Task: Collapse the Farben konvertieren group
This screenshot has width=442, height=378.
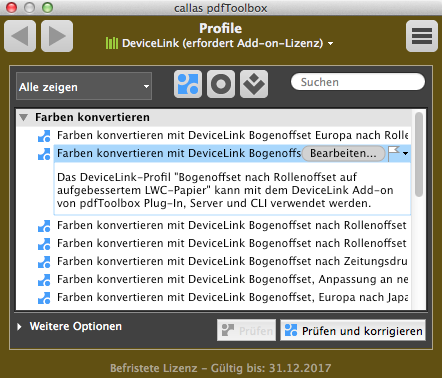Action: point(23,117)
